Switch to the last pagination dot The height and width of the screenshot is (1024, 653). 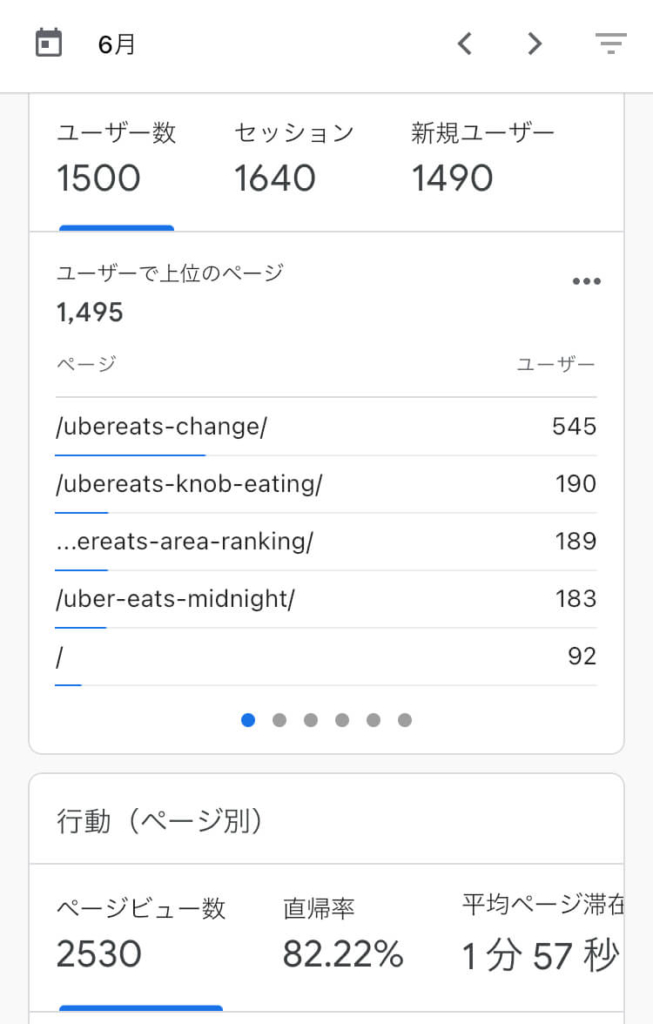405,720
